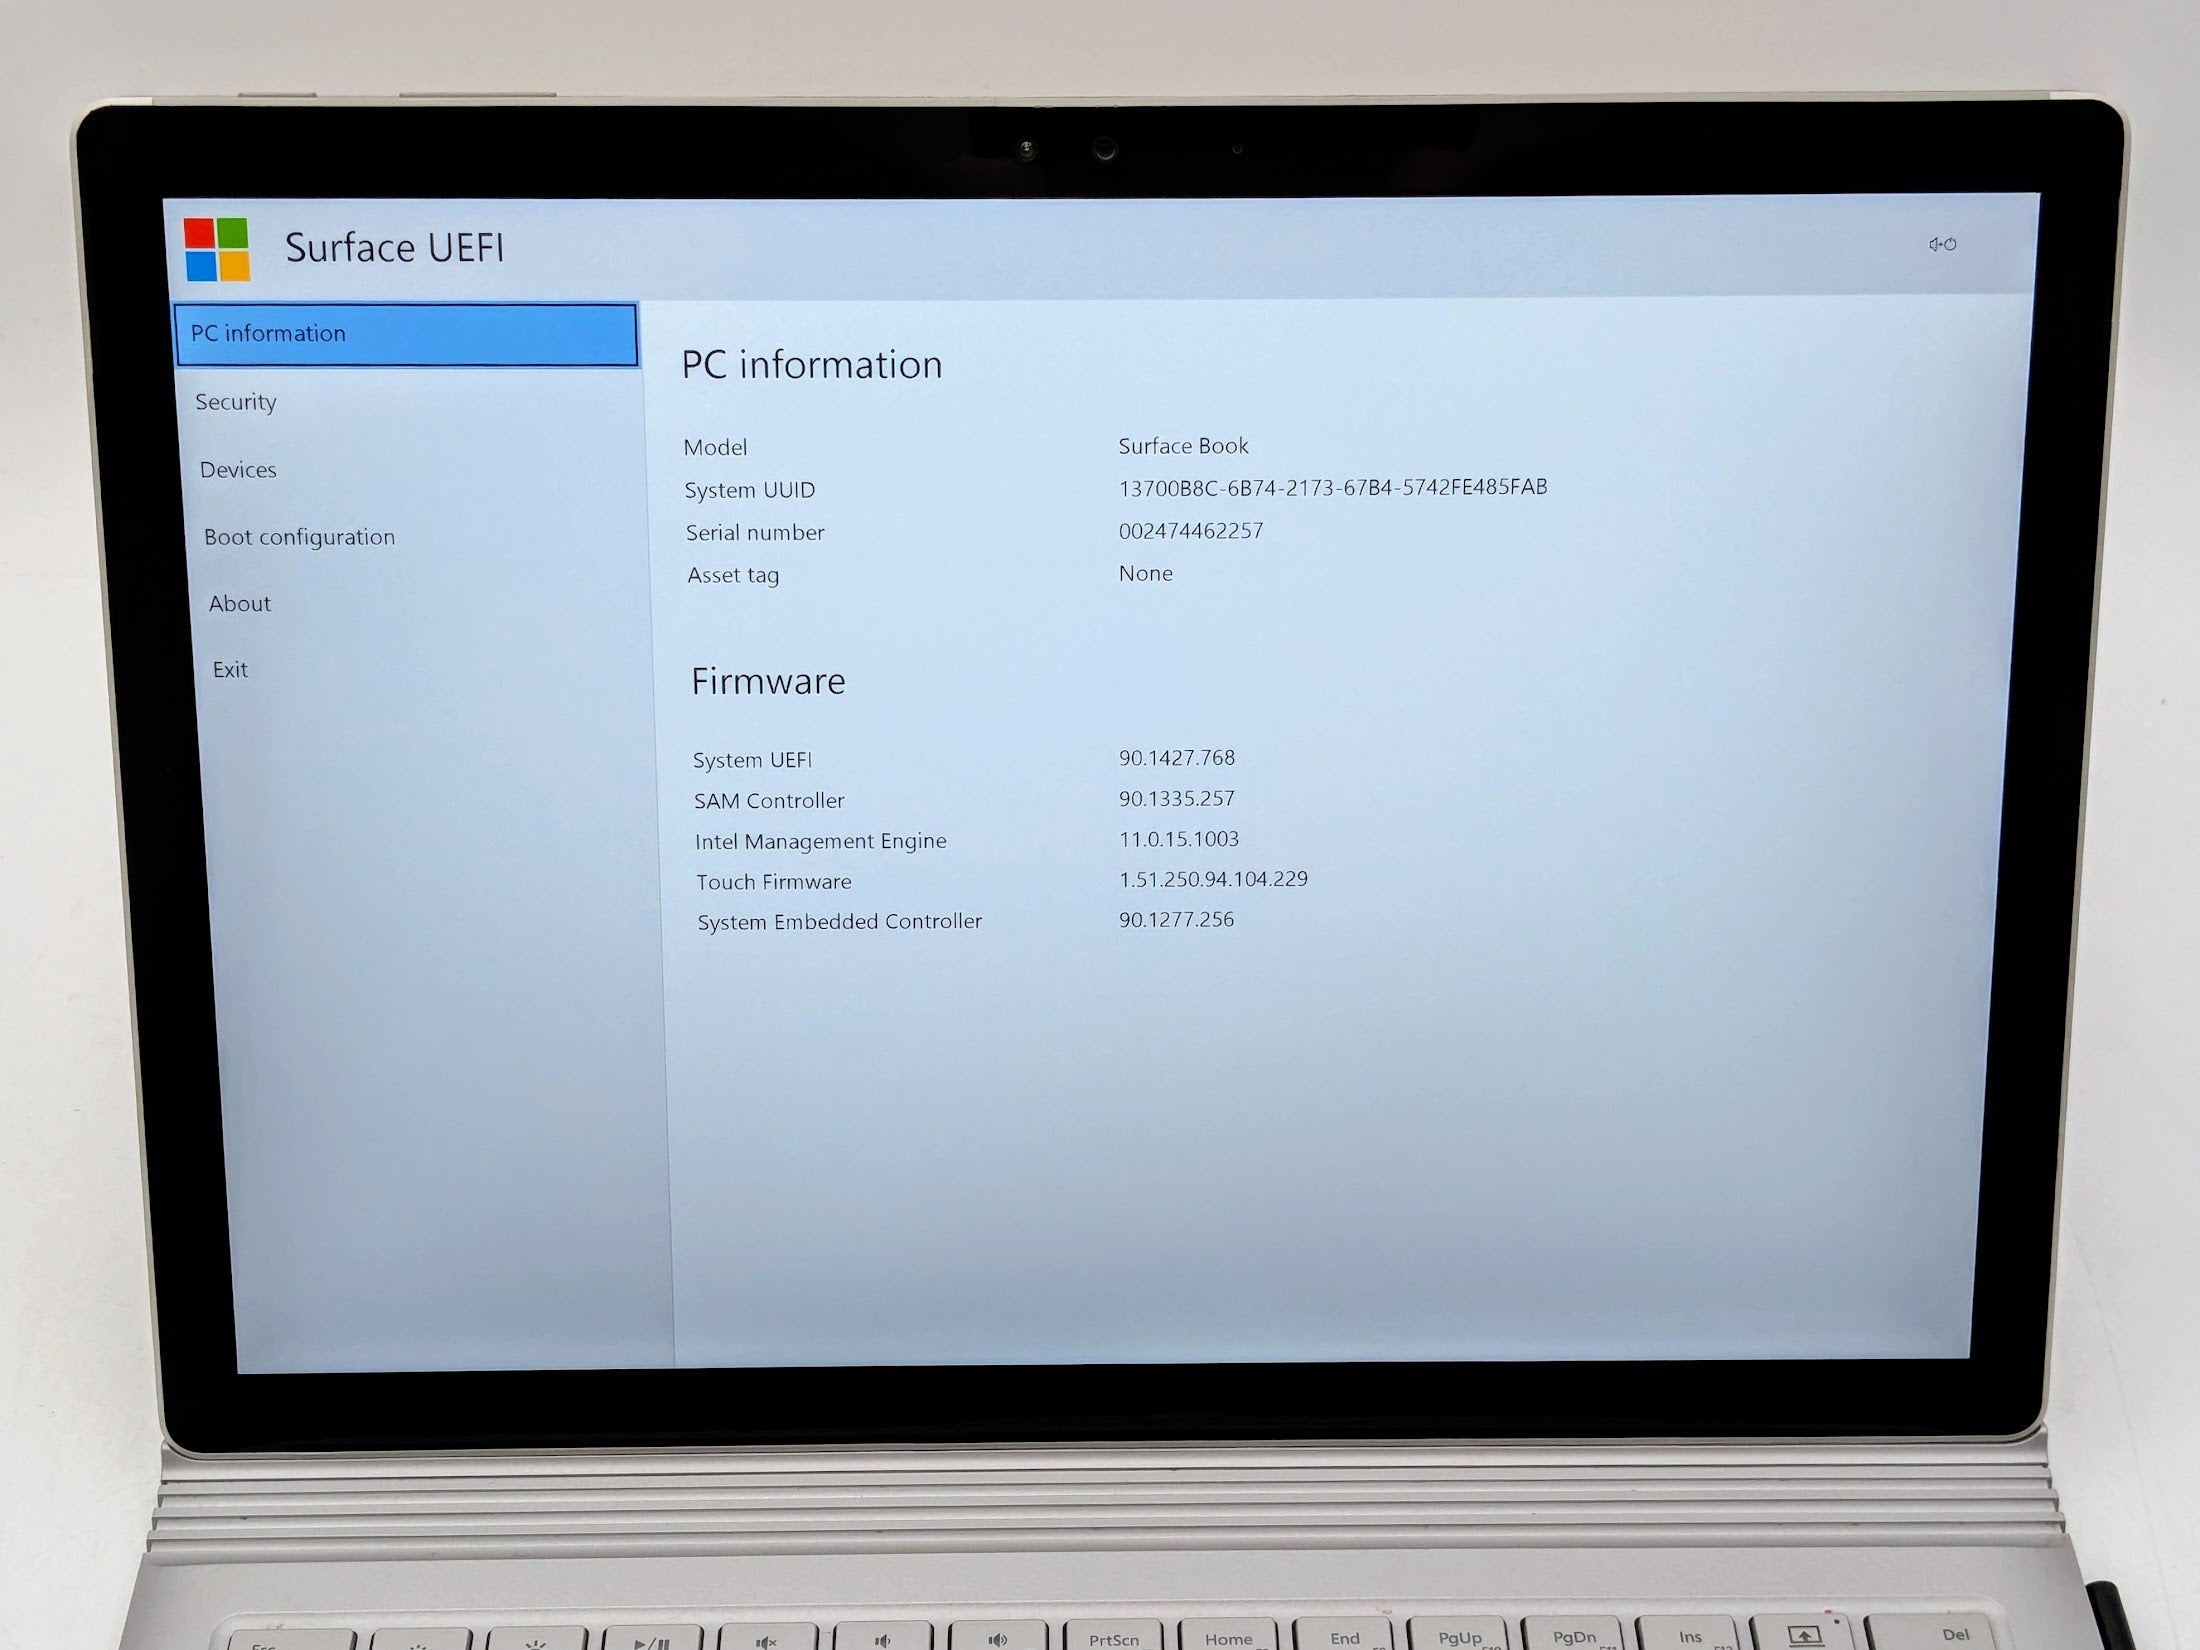Open the Security section
Screen dimensions: 2200x1650
point(236,402)
